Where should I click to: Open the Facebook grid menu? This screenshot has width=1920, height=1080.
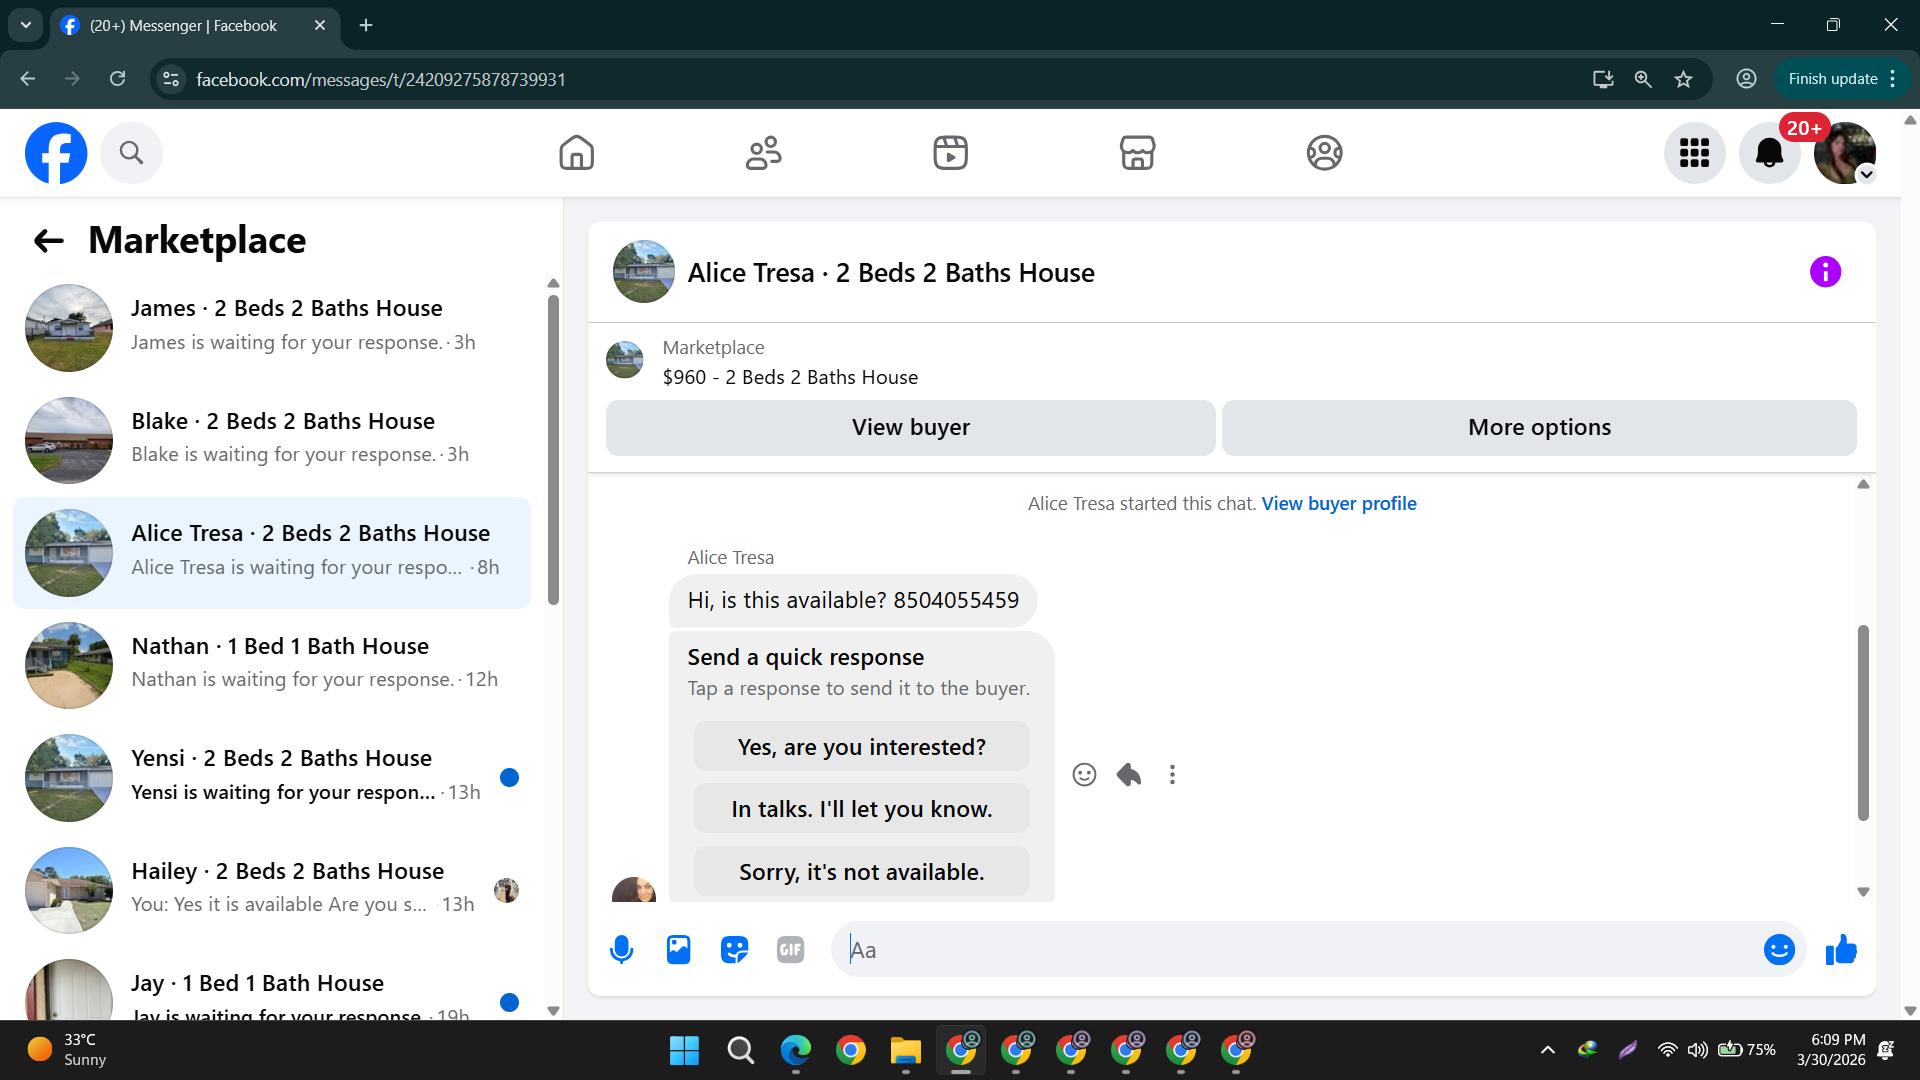coord(1694,153)
